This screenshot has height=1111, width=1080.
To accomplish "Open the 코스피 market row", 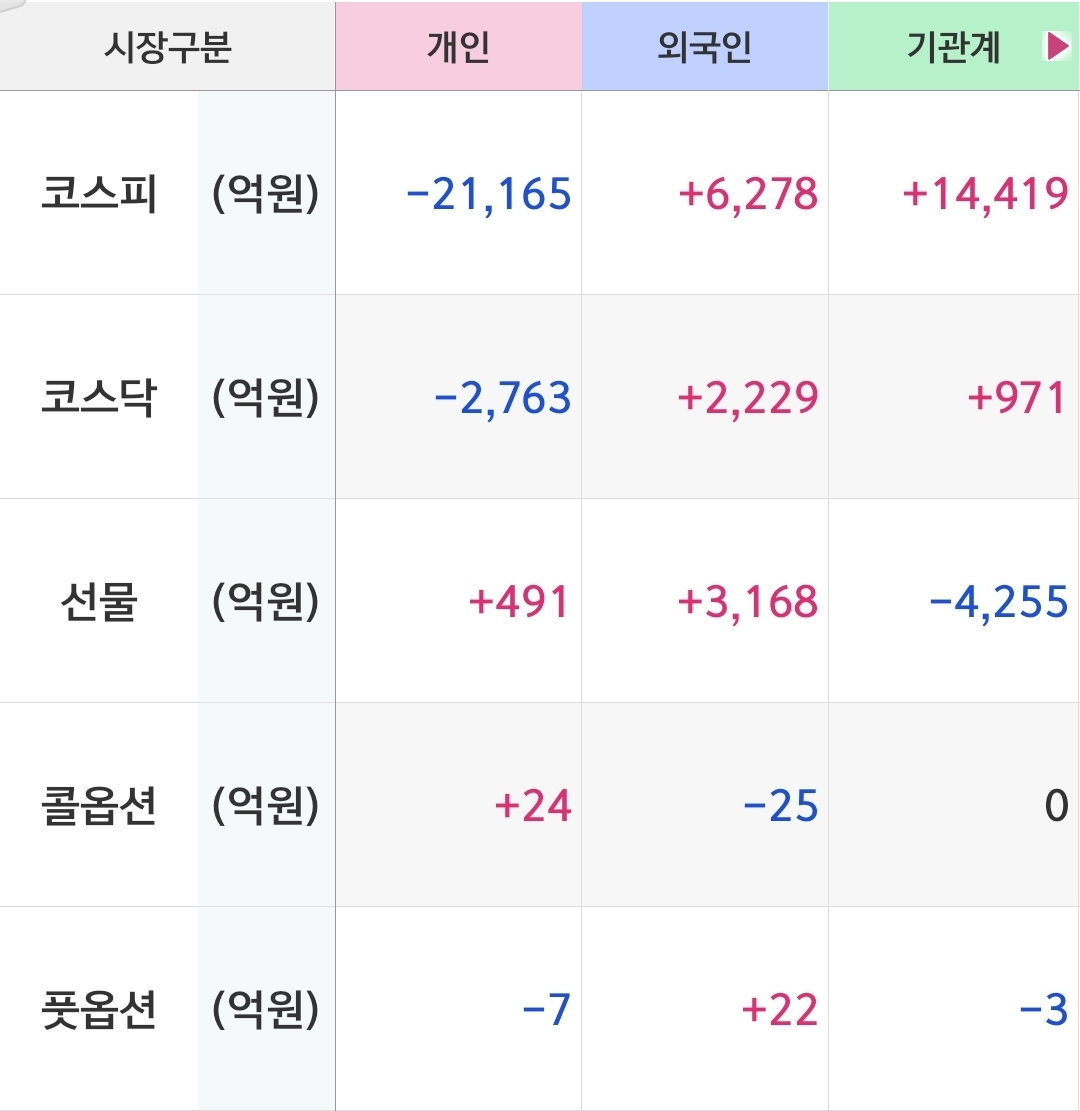I will [99, 194].
